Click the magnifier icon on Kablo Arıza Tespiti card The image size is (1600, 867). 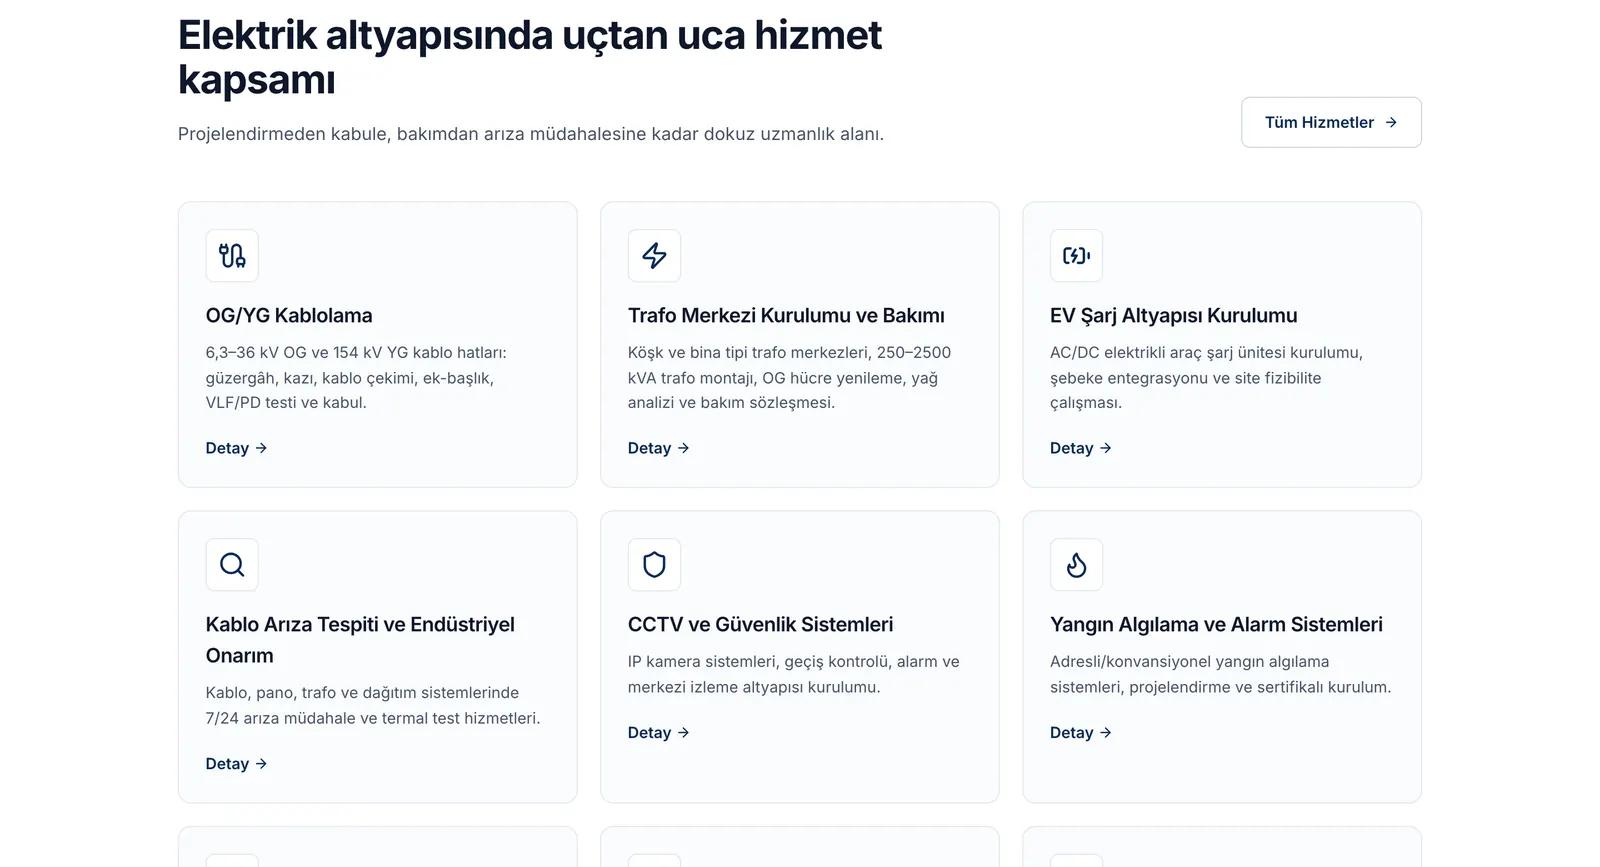[232, 565]
